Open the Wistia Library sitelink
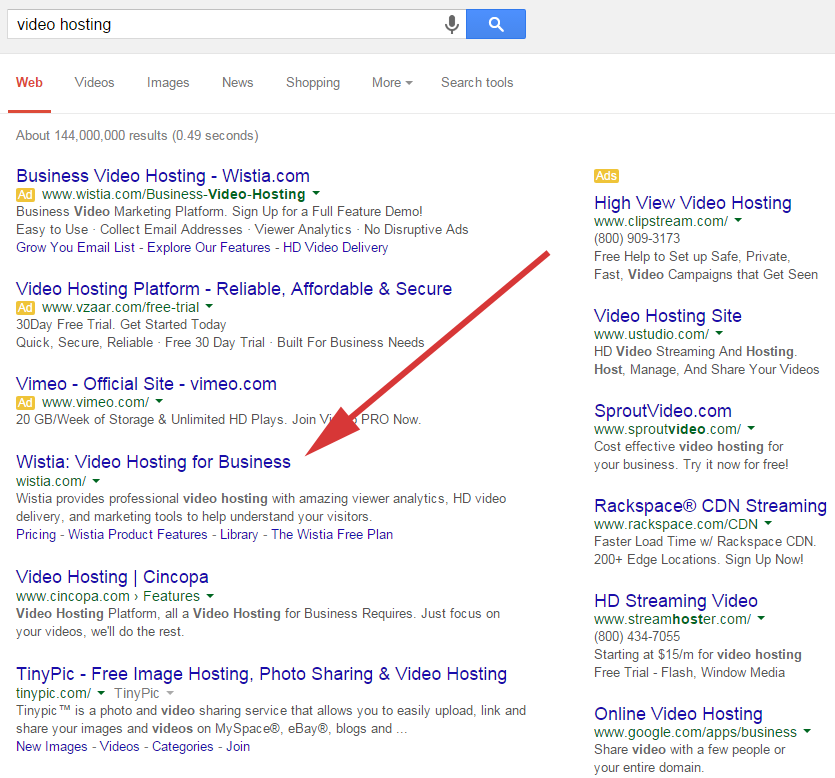835x778 pixels. (239, 535)
